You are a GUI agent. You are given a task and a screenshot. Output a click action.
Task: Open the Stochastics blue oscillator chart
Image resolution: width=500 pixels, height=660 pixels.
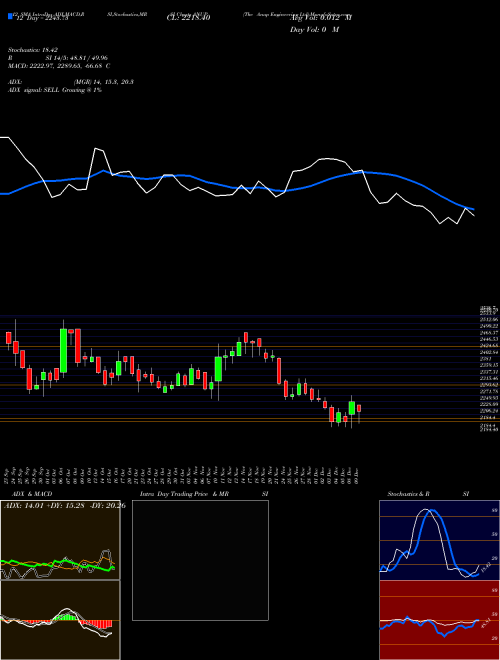point(439,540)
